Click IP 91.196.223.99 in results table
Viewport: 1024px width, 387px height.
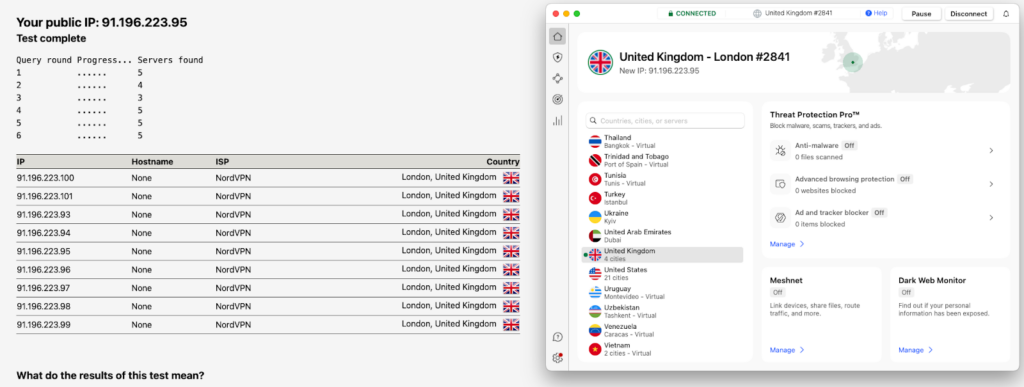tap(43, 324)
